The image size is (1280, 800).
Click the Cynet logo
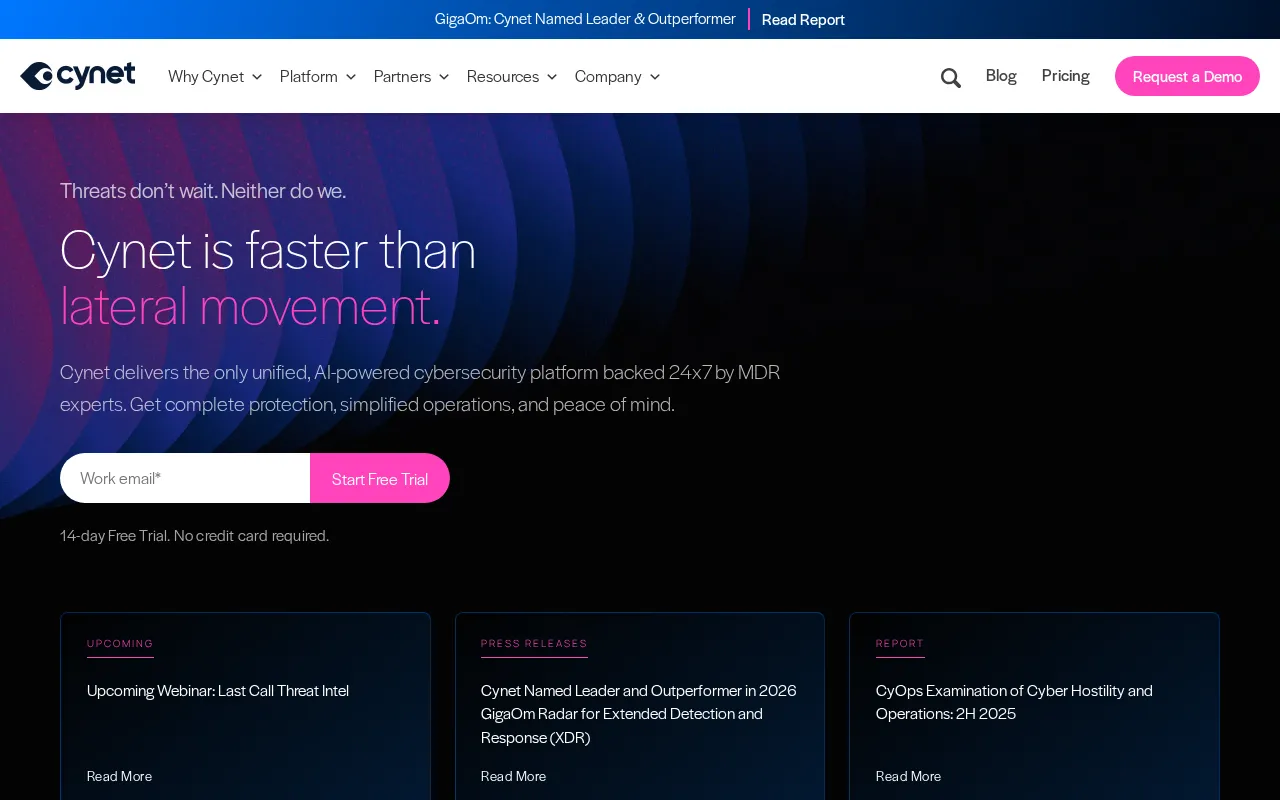(78, 76)
